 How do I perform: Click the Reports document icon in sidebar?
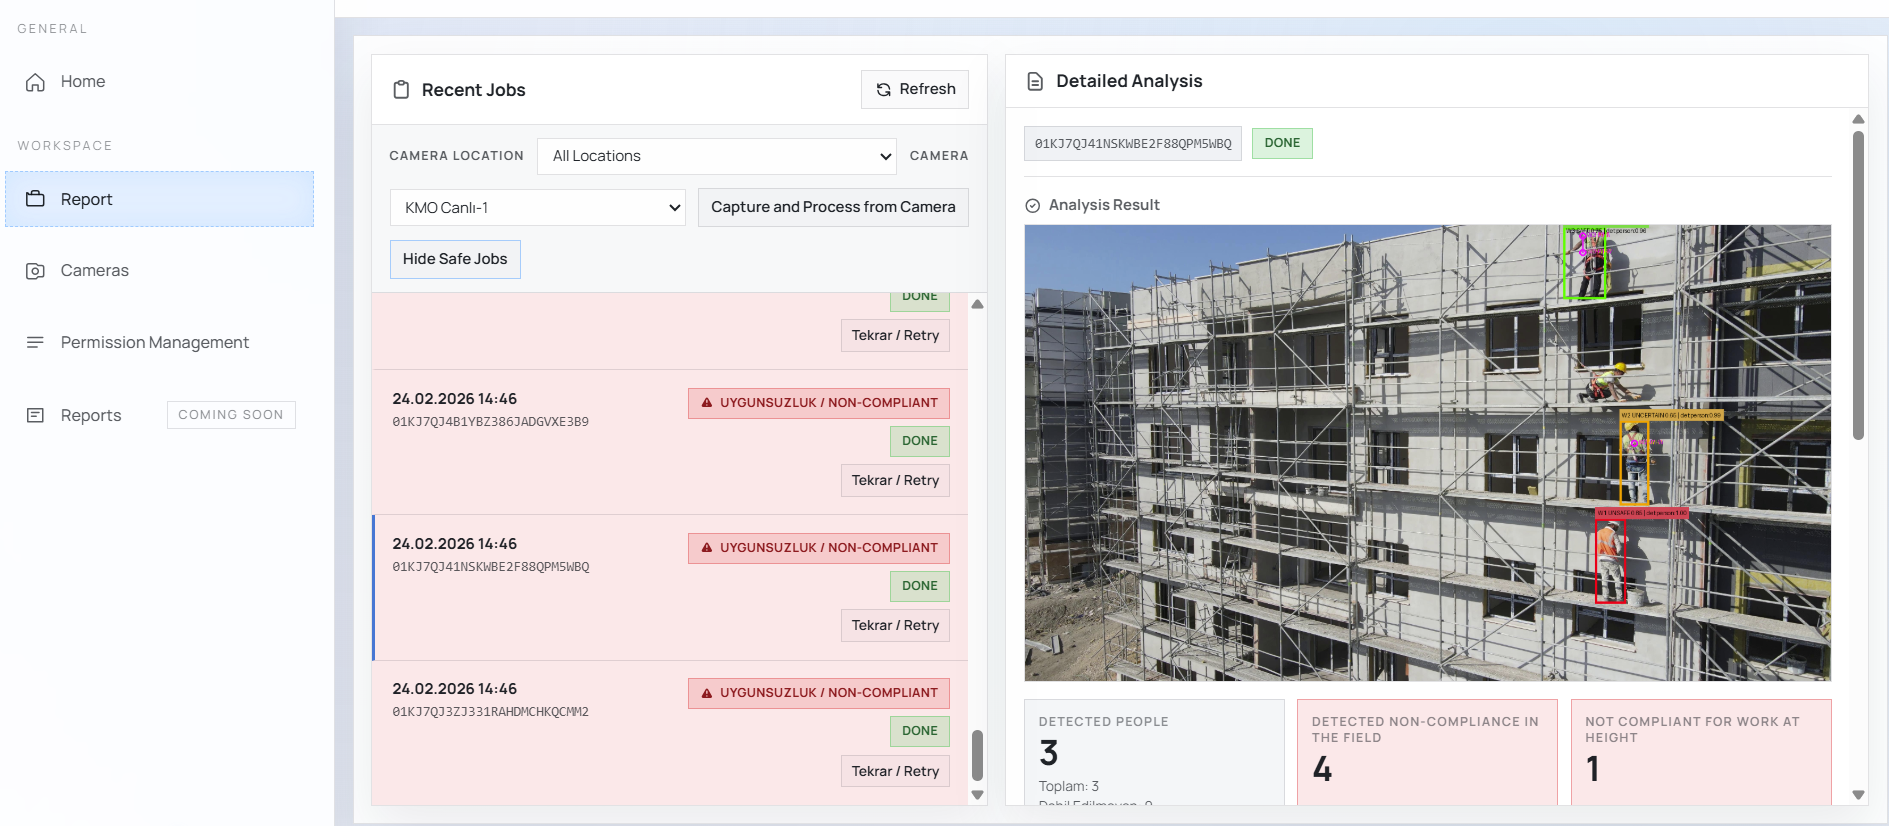click(35, 415)
